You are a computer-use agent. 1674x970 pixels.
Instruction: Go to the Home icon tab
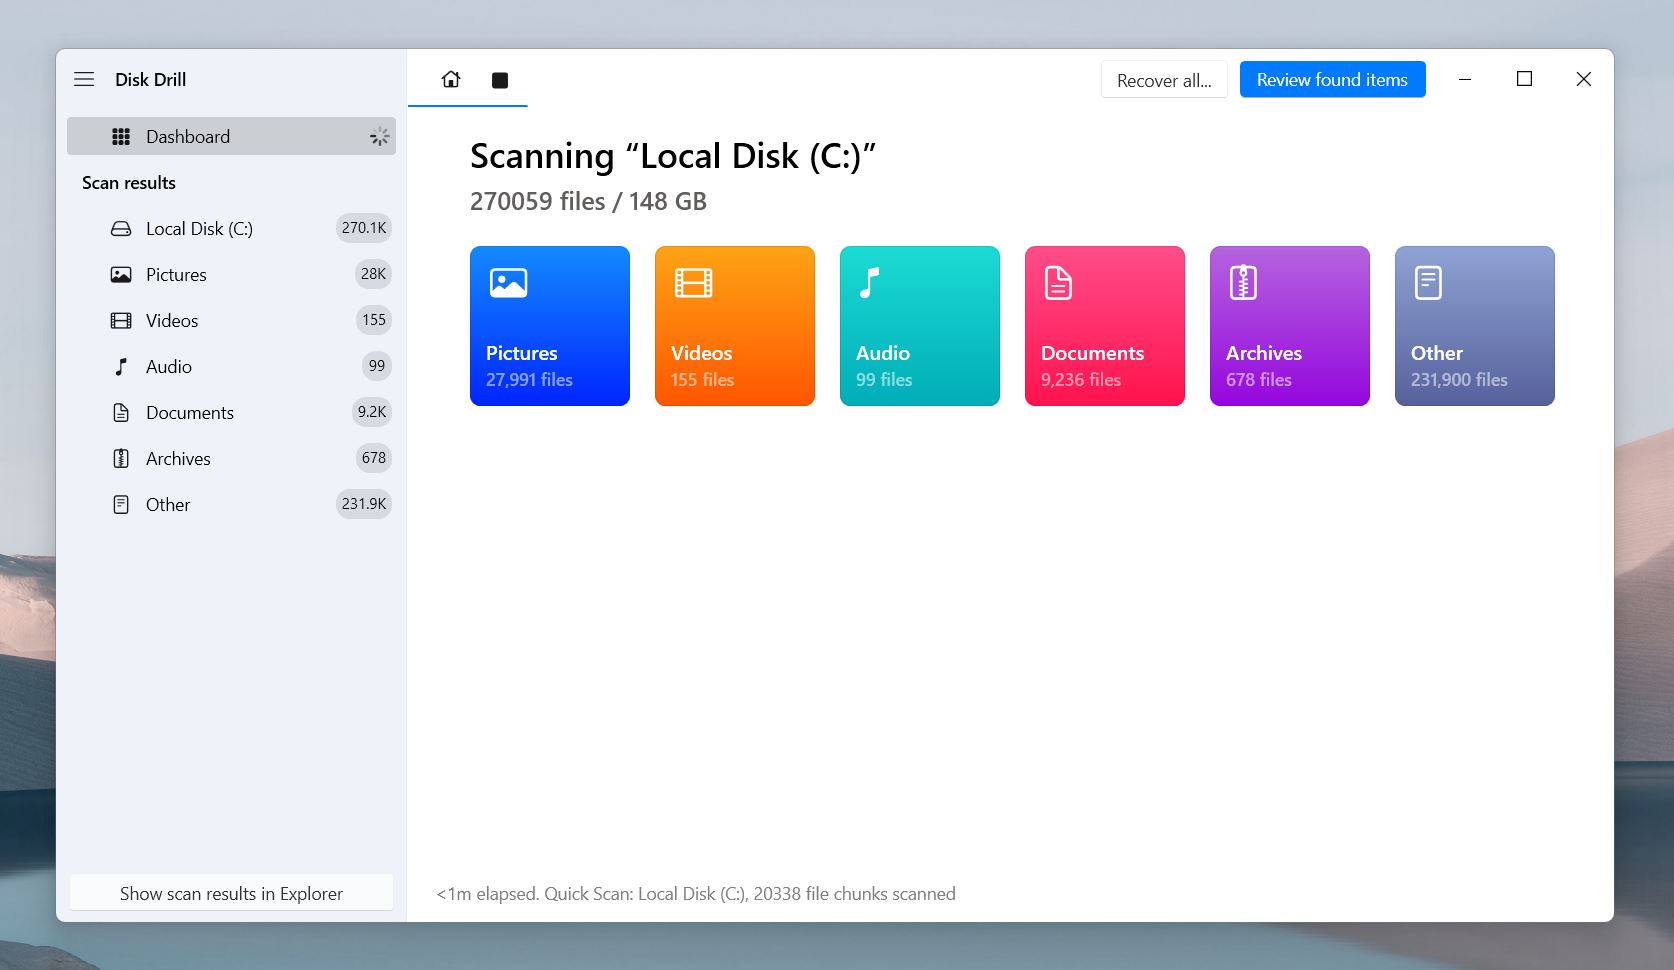point(451,79)
